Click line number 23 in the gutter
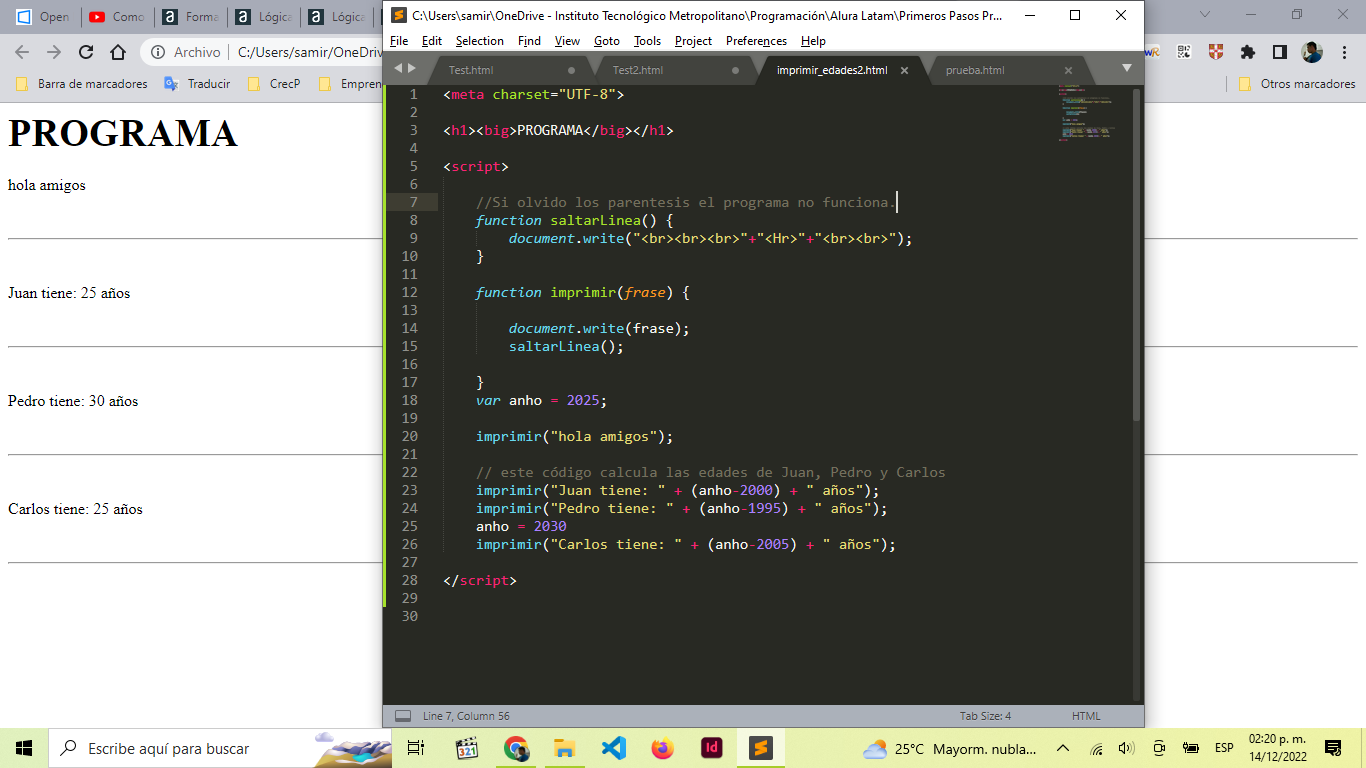The image size is (1366, 768). pos(409,490)
